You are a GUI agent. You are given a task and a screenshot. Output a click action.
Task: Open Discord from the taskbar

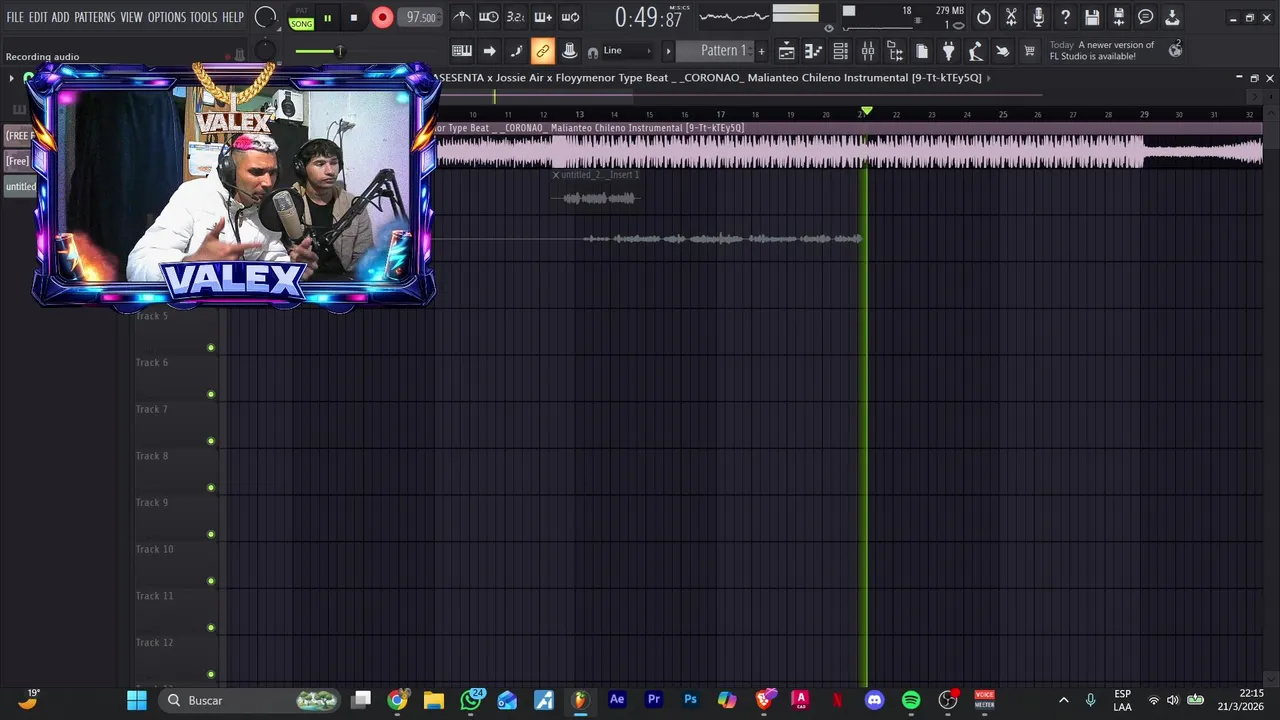875,700
